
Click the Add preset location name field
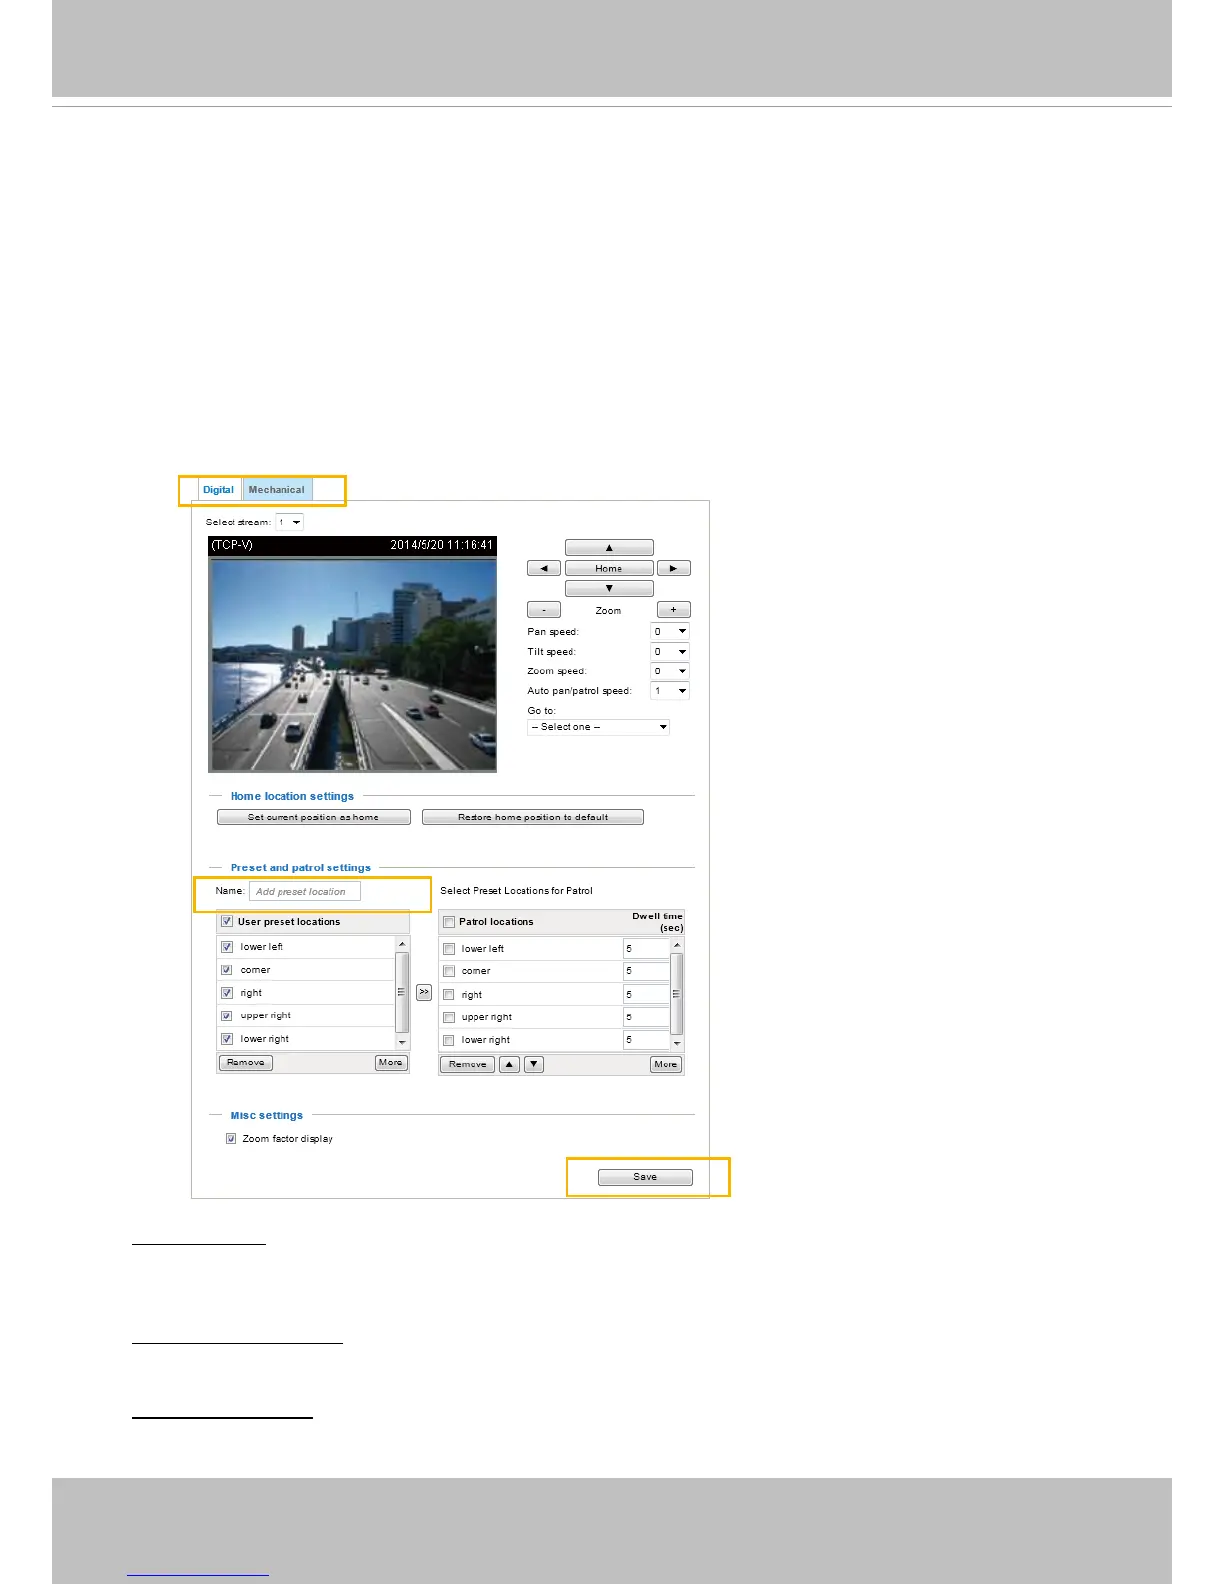(305, 891)
